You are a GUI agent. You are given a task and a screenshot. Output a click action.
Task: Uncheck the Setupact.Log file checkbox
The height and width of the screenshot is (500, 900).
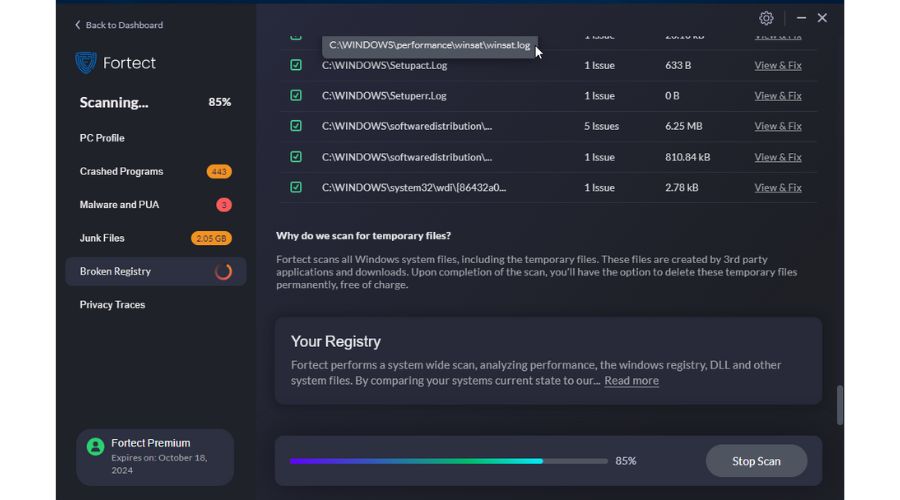click(x=296, y=65)
